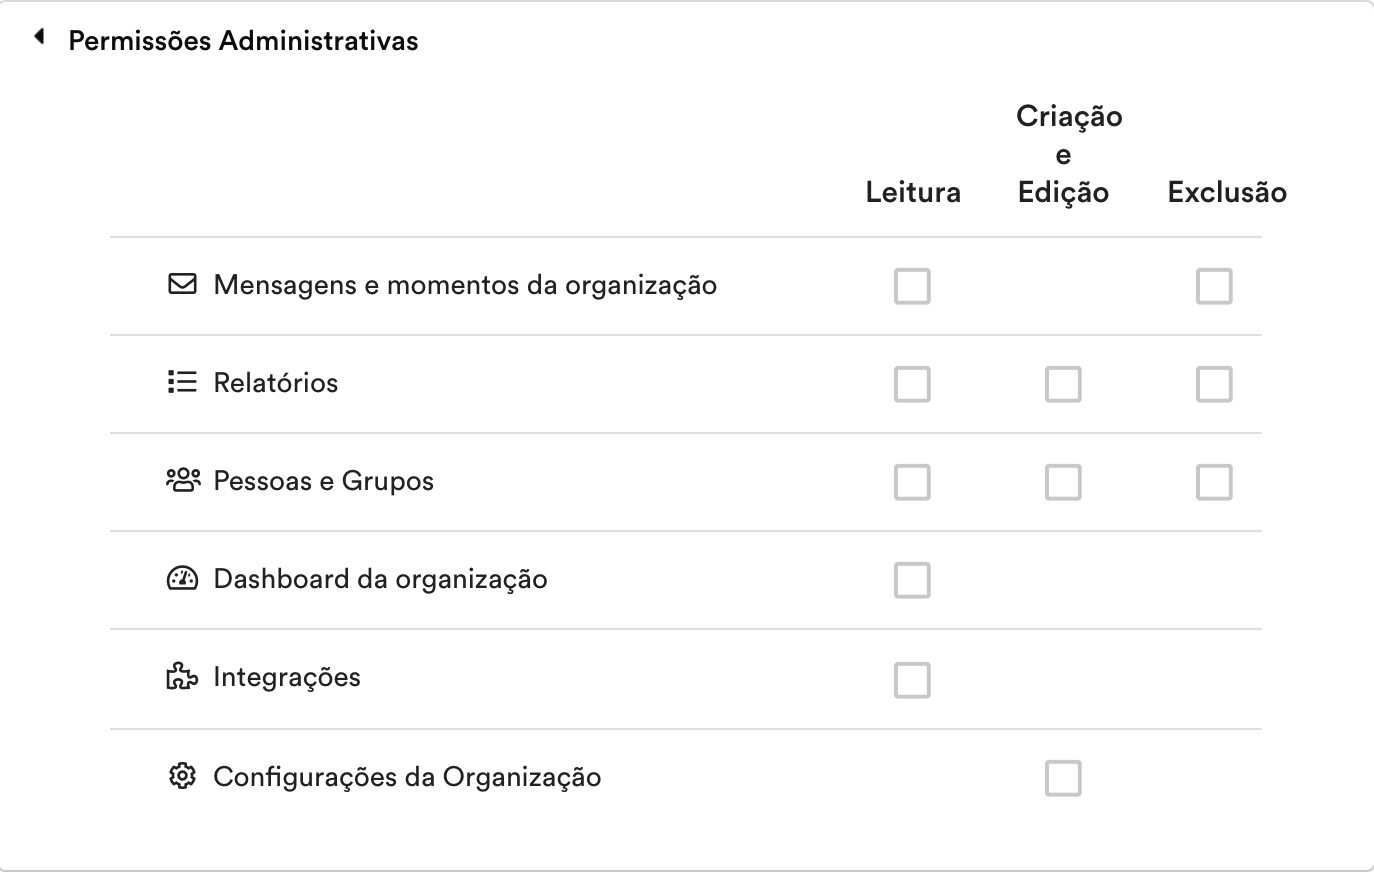Click the list icon beside Relatórios
Screen dimensions: 1374x872
pyautogui.click(x=182, y=382)
